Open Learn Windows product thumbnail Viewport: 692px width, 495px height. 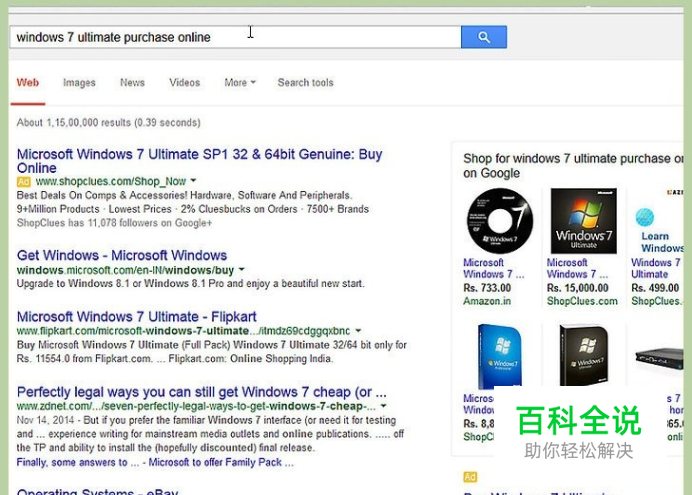658,221
